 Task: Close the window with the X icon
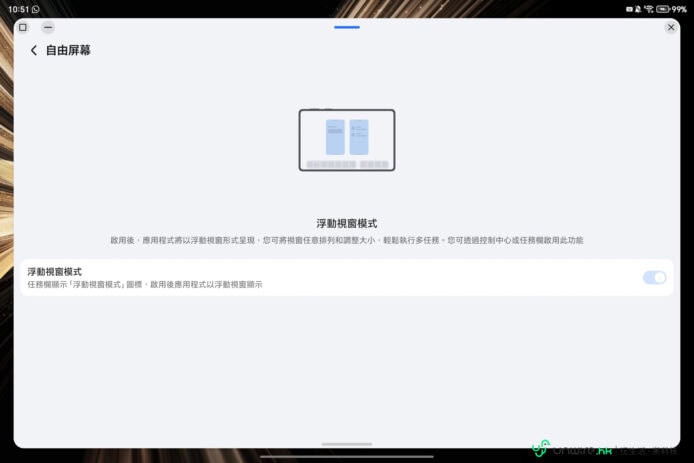coord(671,27)
